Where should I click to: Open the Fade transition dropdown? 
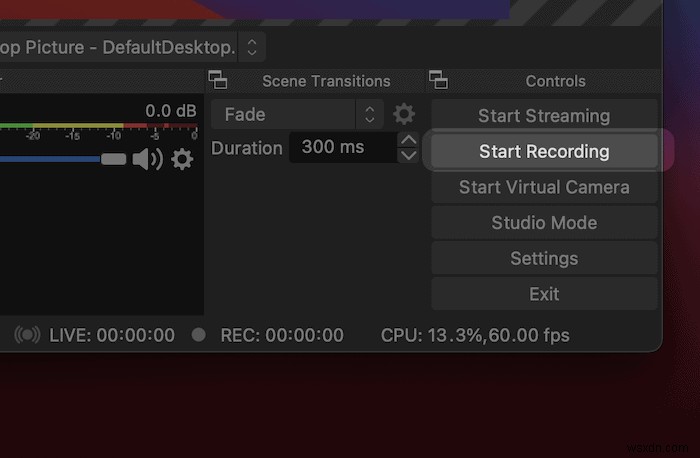[x=299, y=114]
